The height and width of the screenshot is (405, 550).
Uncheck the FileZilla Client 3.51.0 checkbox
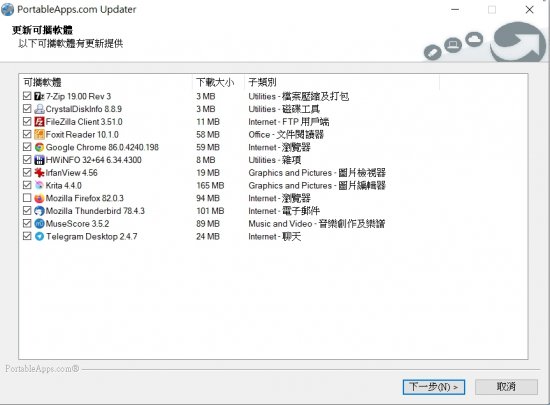tap(27, 121)
